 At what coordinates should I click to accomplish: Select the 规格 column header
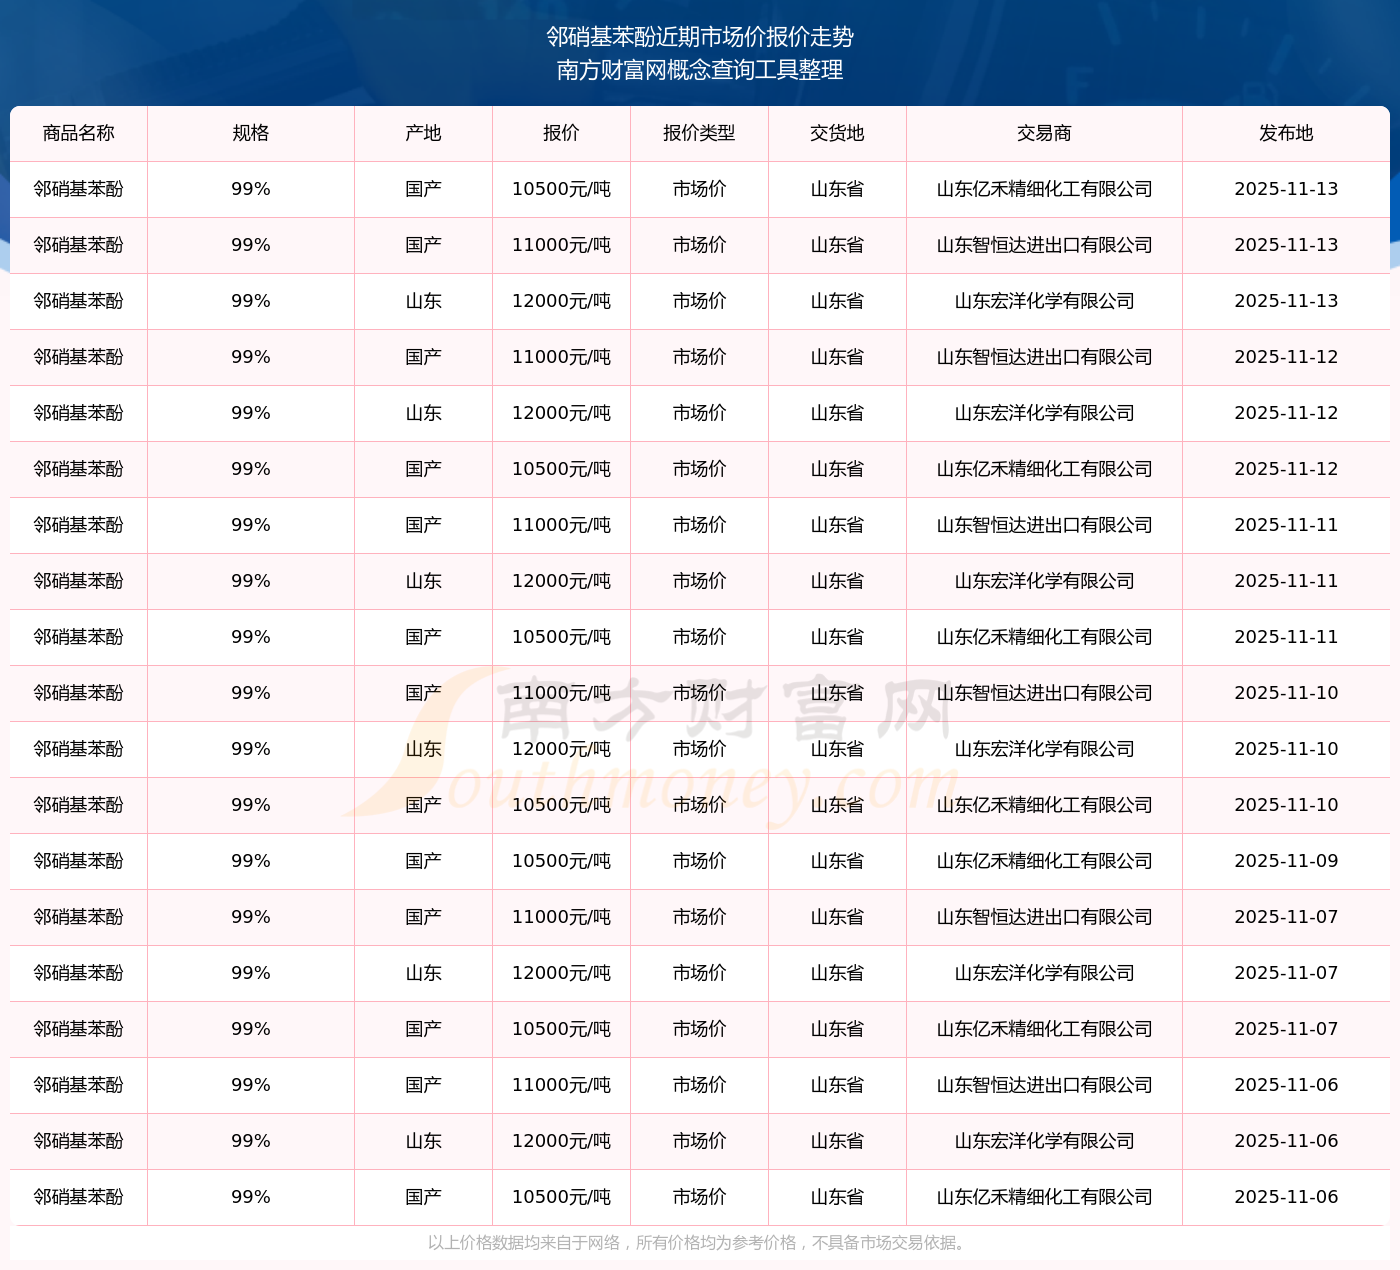pos(251,133)
